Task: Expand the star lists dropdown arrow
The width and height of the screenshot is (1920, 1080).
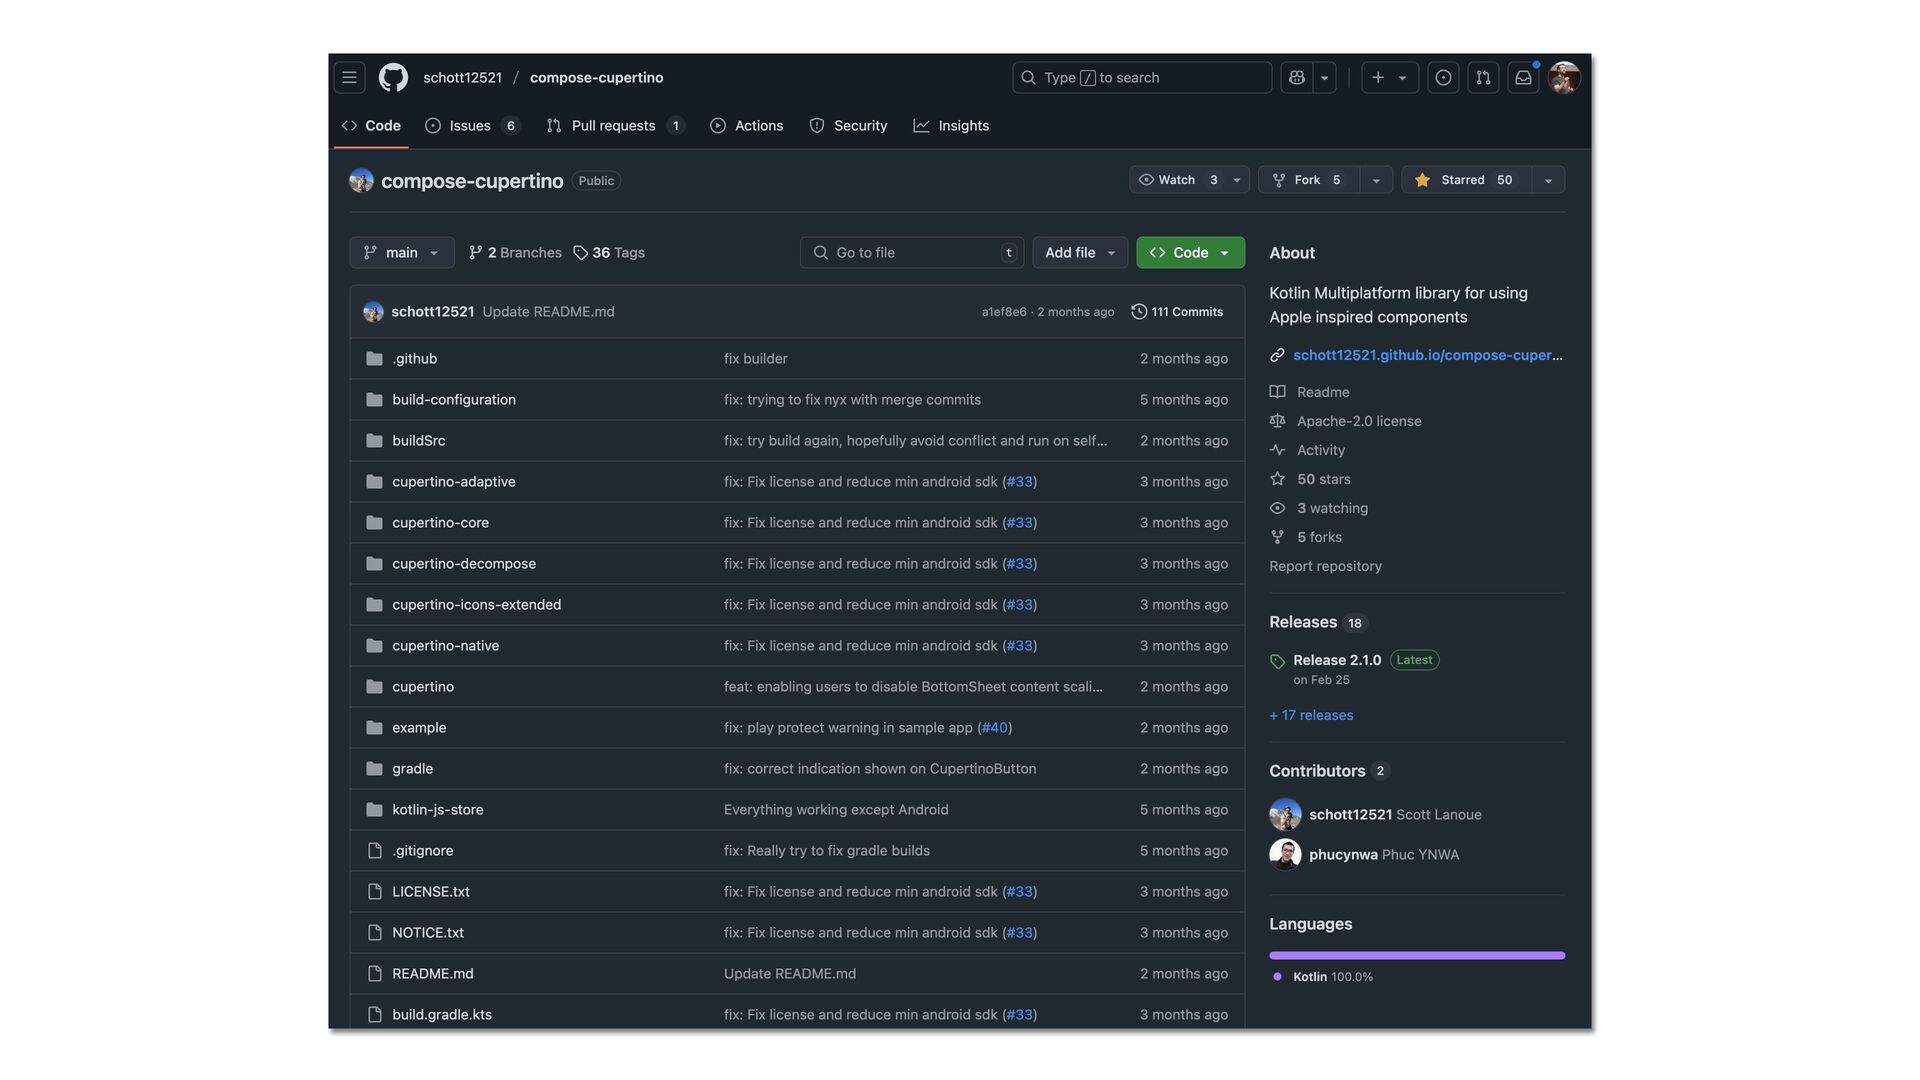Action: 1548,180
